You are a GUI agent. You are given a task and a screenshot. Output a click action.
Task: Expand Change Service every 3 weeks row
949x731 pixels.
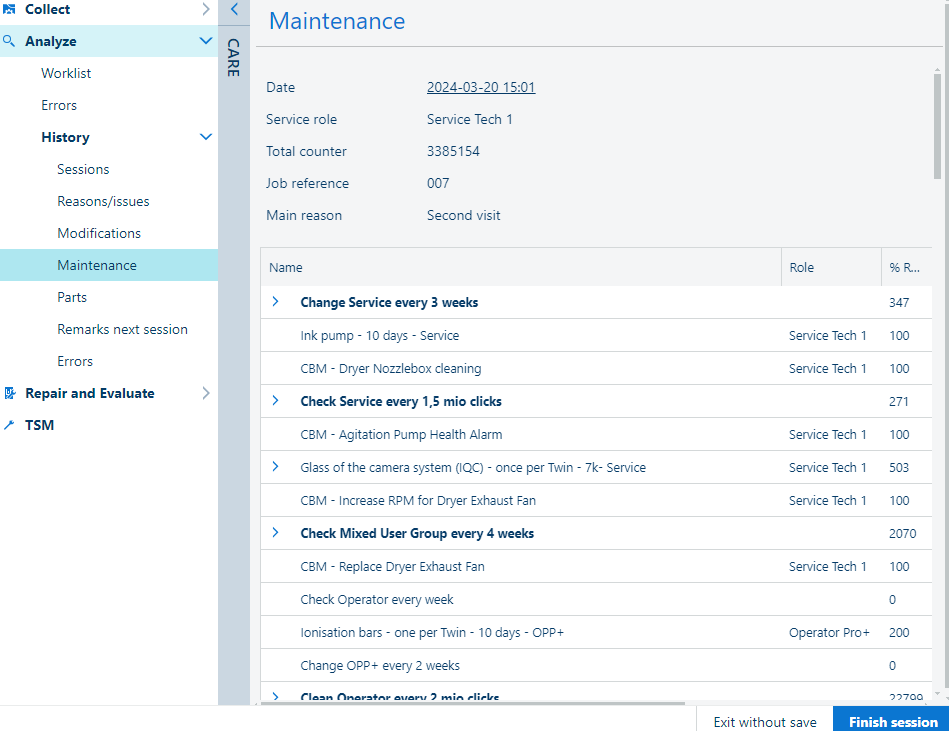click(x=276, y=302)
